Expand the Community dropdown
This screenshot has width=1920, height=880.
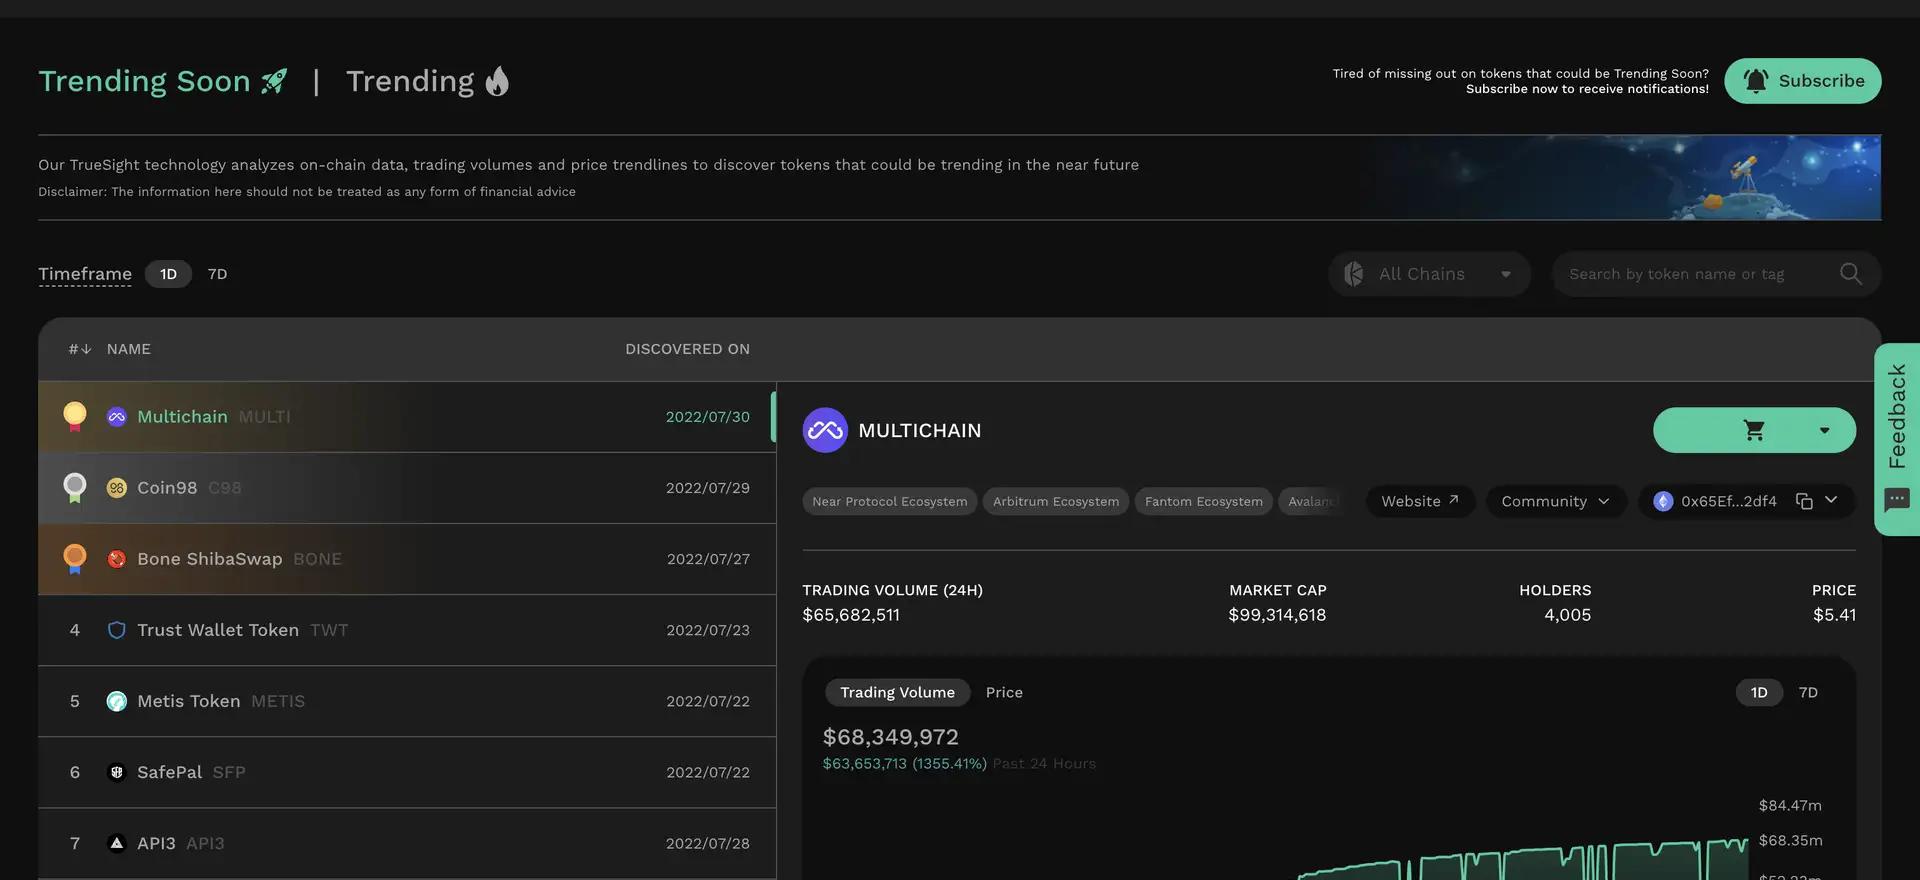click(x=1555, y=501)
